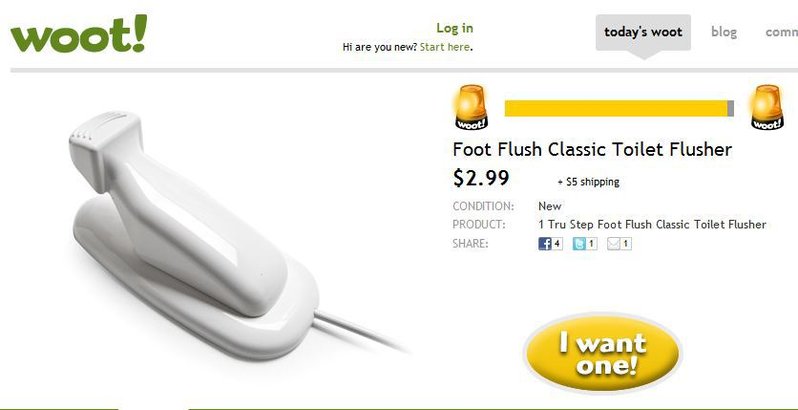The width and height of the screenshot is (798, 410).
Task: Click the $2.99 price text
Action: pyautogui.click(x=481, y=178)
